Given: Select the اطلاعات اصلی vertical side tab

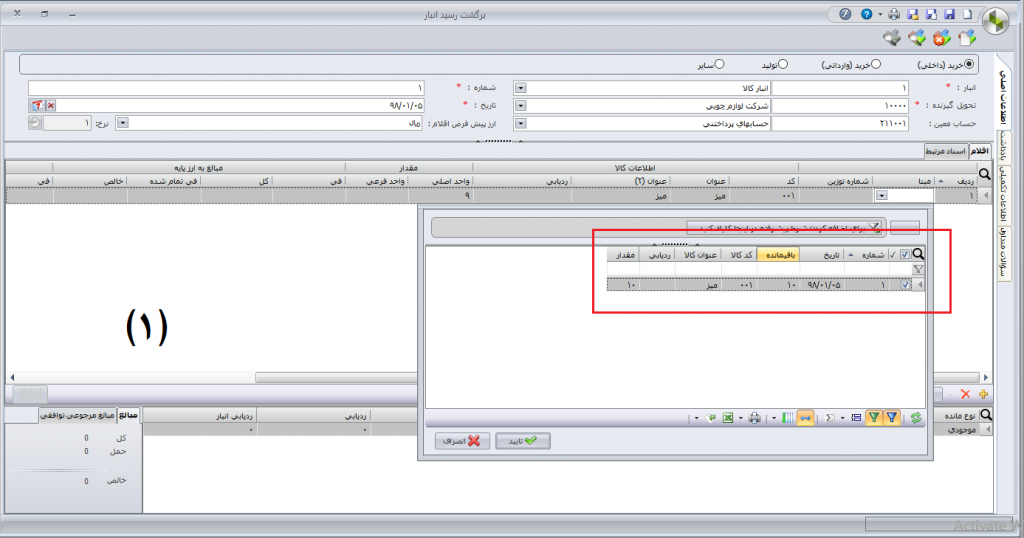Looking at the screenshot, I should [x=1003, y=98].
